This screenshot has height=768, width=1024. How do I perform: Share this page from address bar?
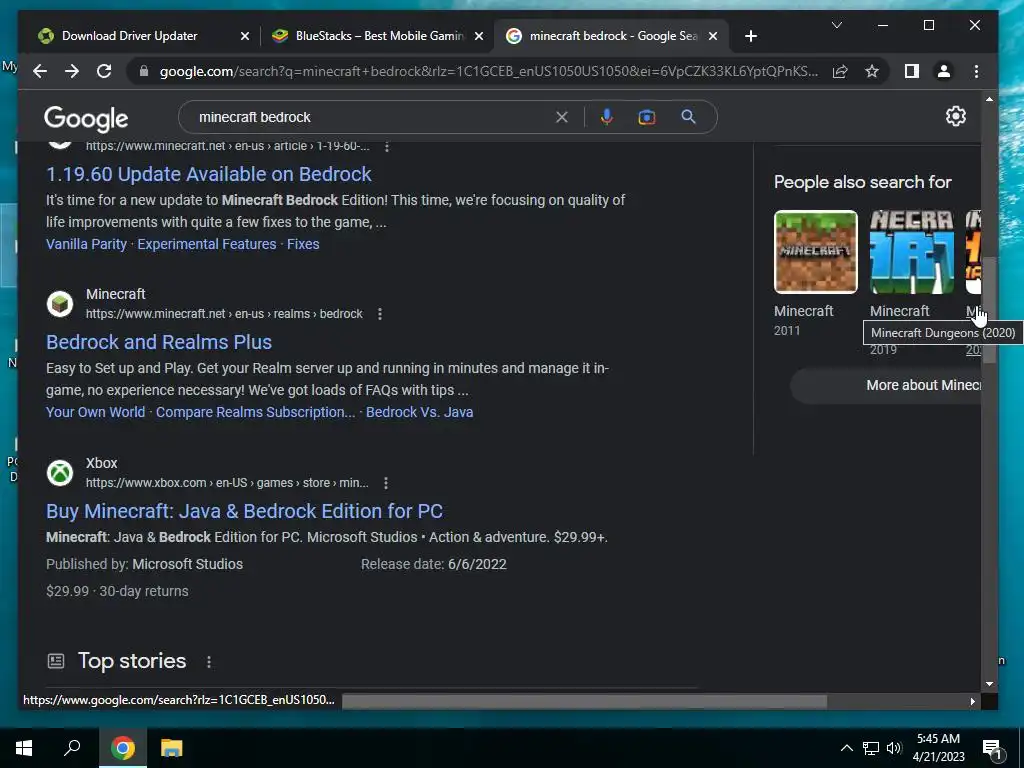pyautogui.click(x=840, y=71)
